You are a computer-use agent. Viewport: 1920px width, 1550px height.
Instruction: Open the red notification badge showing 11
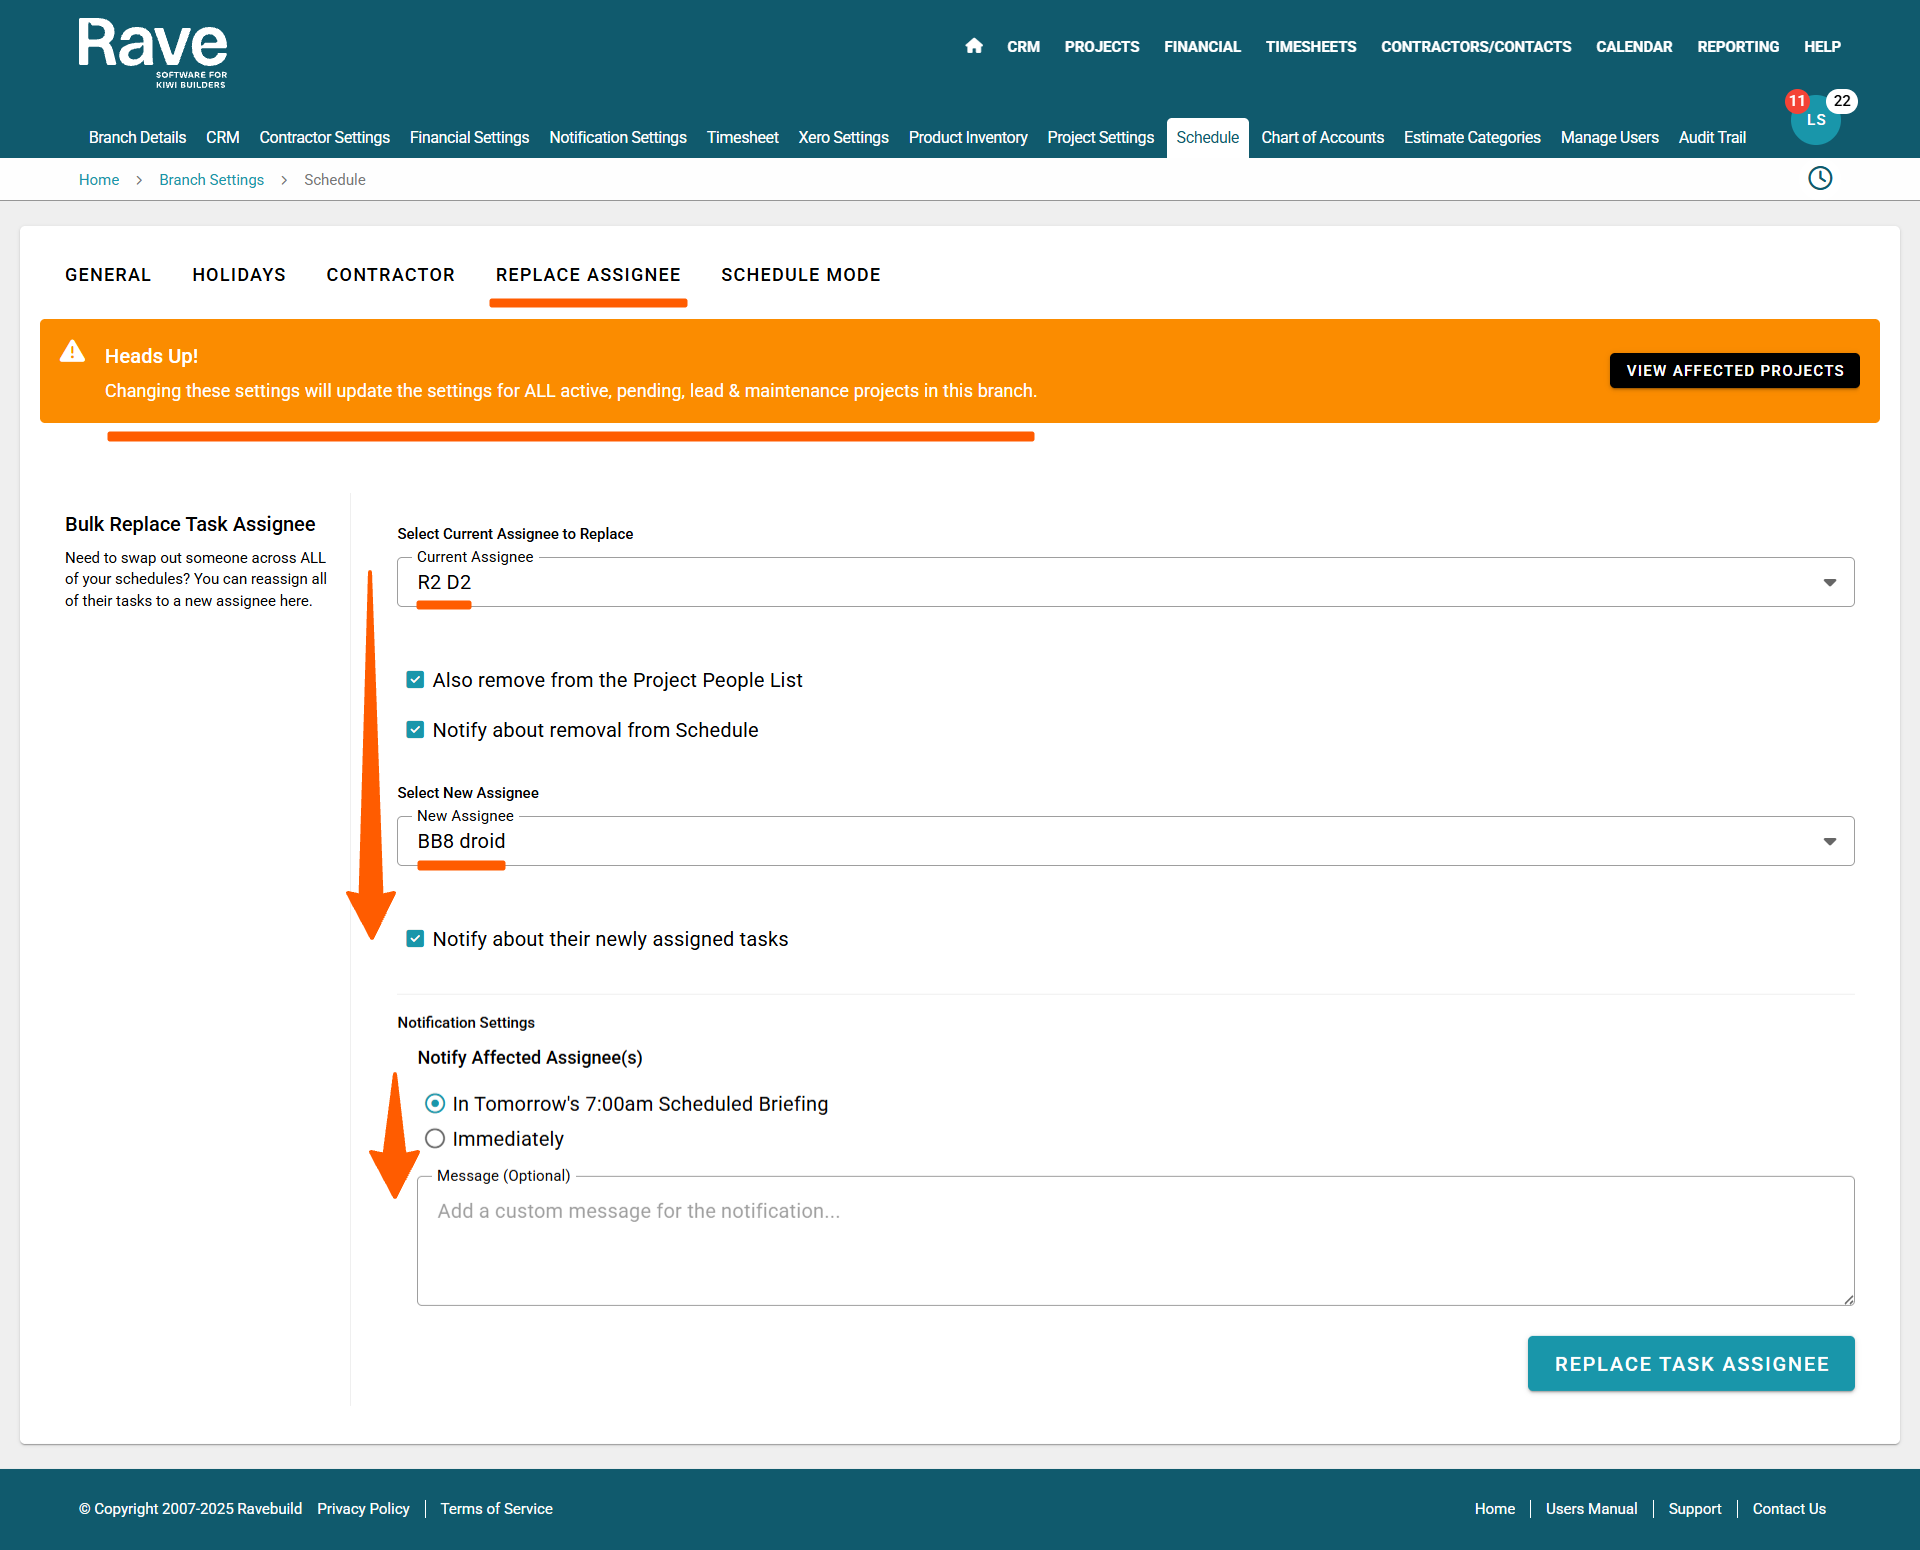(1797, 101)
